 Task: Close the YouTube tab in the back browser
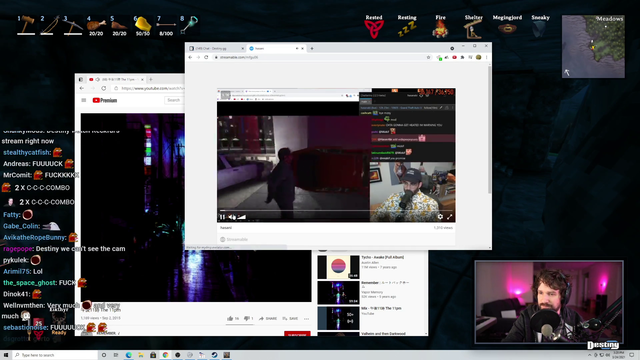tap(142, 80)
